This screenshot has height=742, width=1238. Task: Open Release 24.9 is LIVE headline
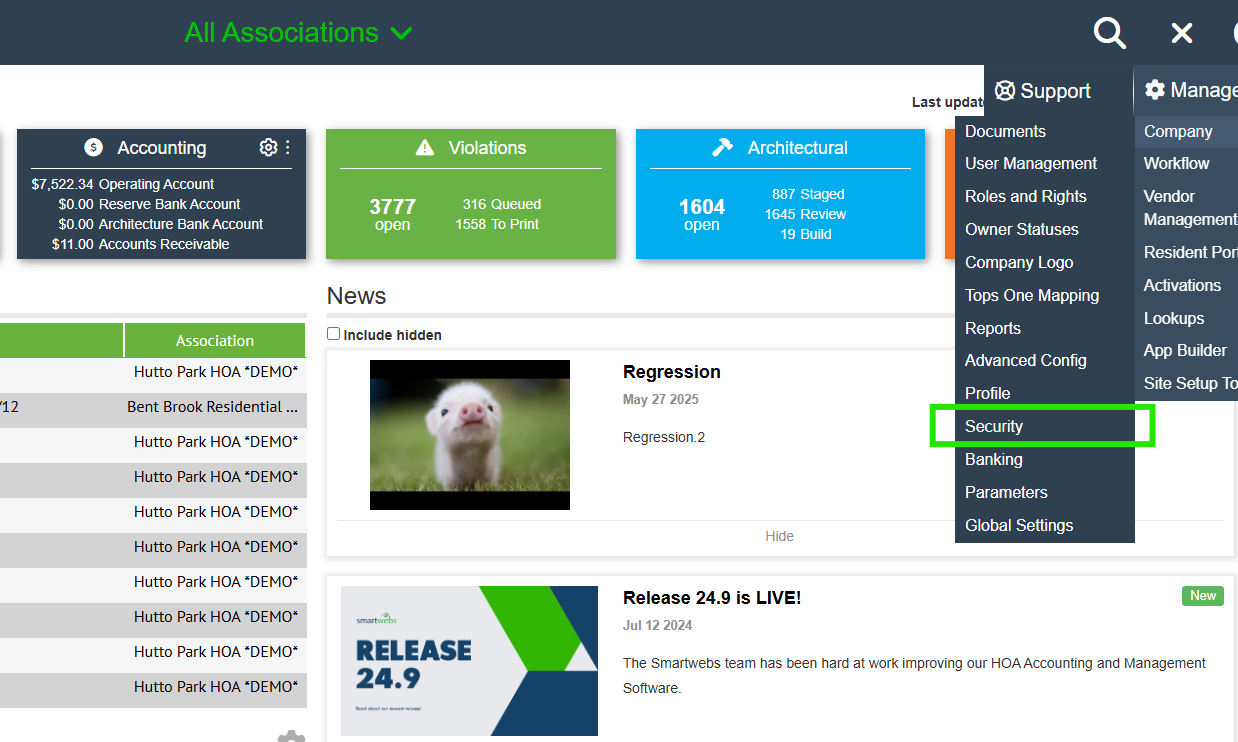[x=711, y=598]
